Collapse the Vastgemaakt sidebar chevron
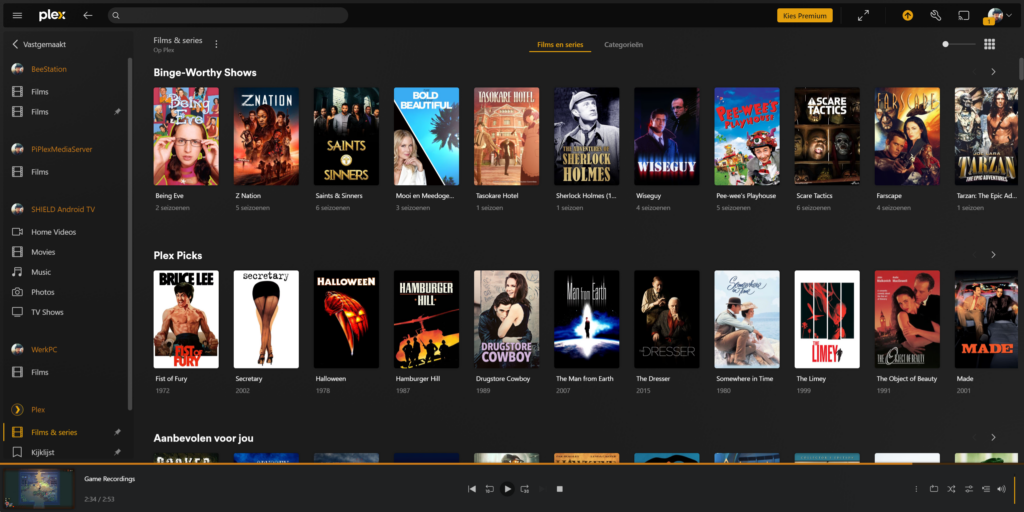Viewport: 1024px width, 512px height. point(15,45)
